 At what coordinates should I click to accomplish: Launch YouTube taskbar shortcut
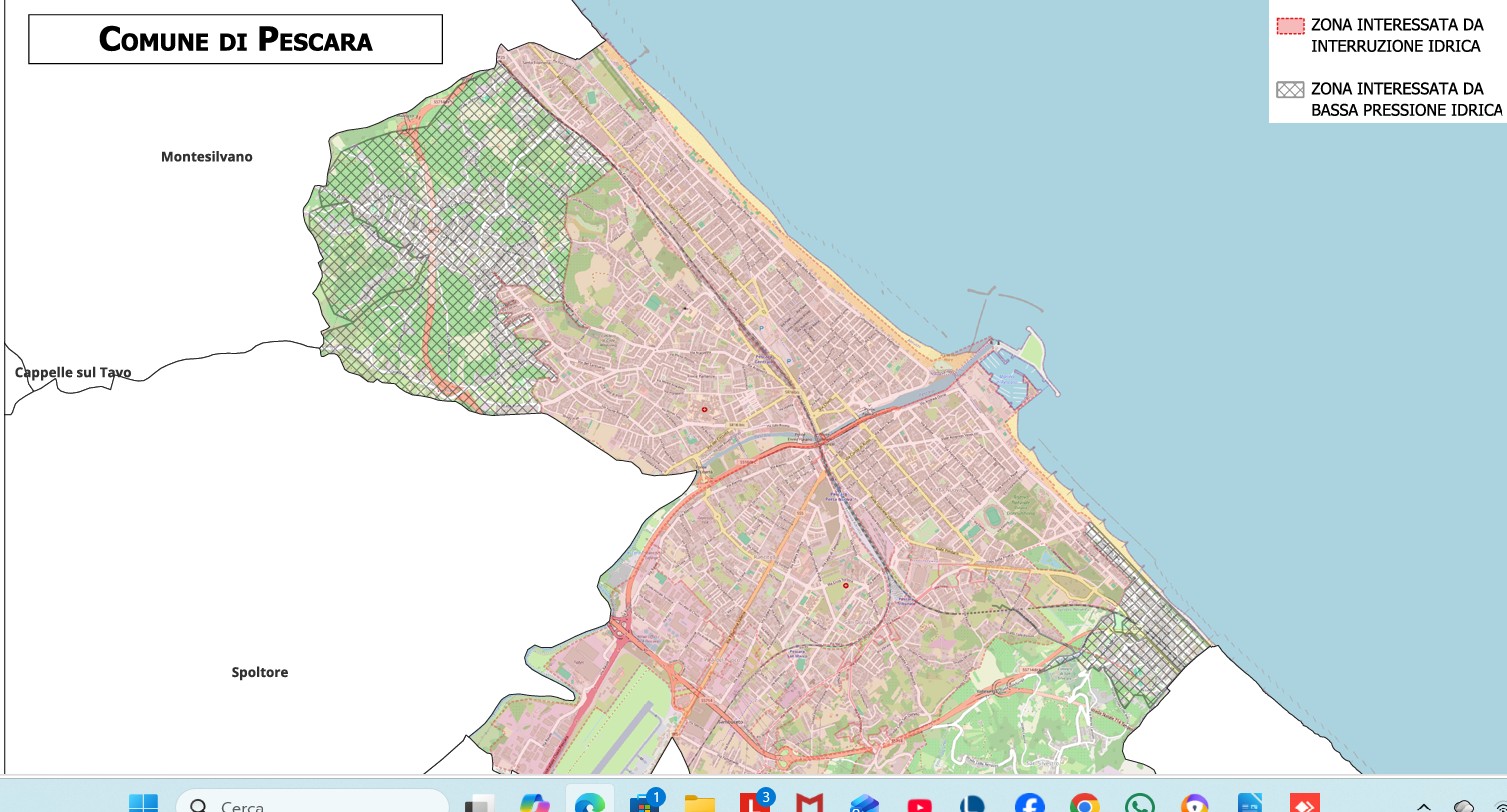(x=919, y=804)
